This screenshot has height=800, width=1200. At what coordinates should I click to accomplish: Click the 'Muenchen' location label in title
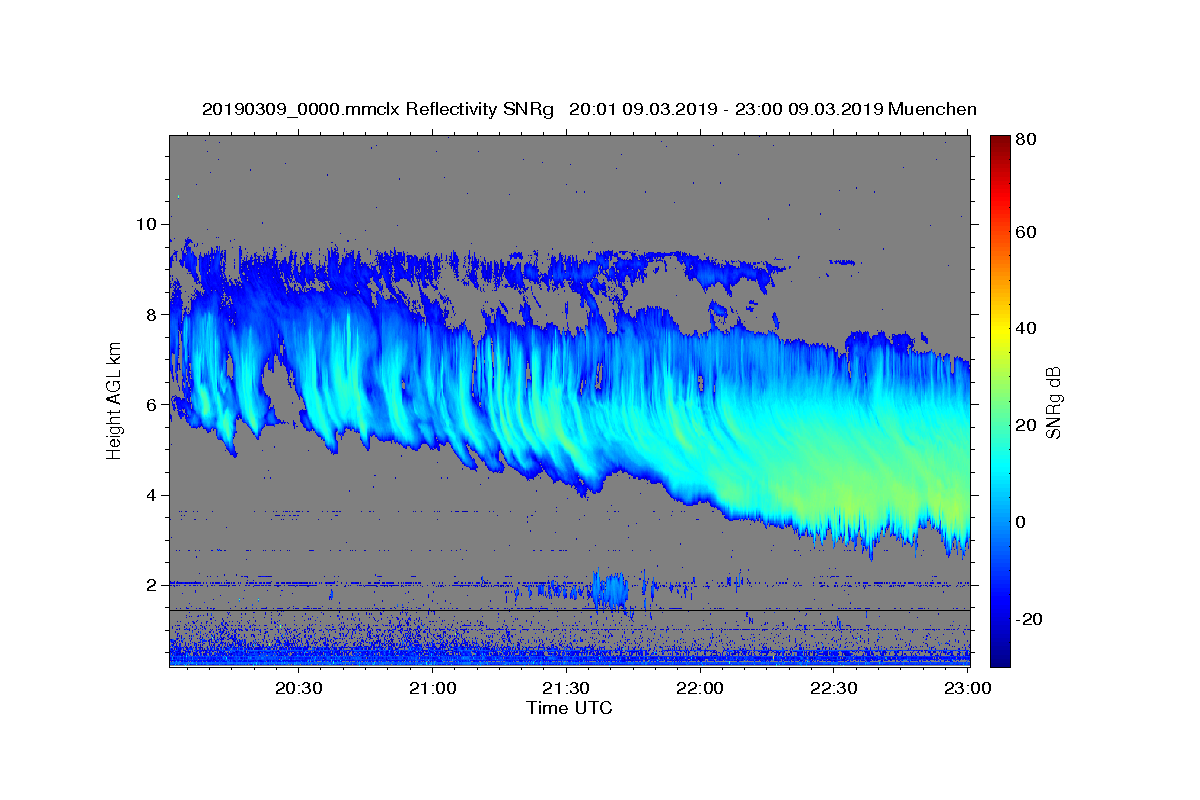[932, 109]
